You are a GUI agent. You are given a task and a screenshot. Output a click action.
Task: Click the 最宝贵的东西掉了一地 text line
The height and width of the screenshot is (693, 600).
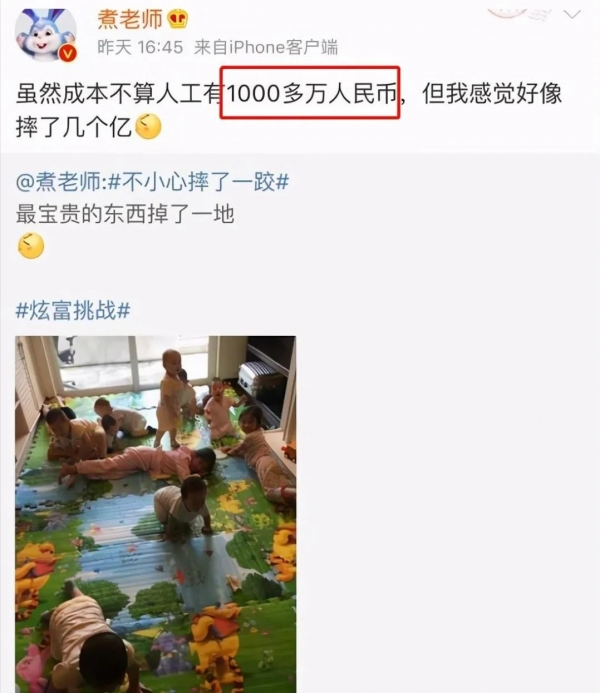pyautogui.click(x=125, y=214)
